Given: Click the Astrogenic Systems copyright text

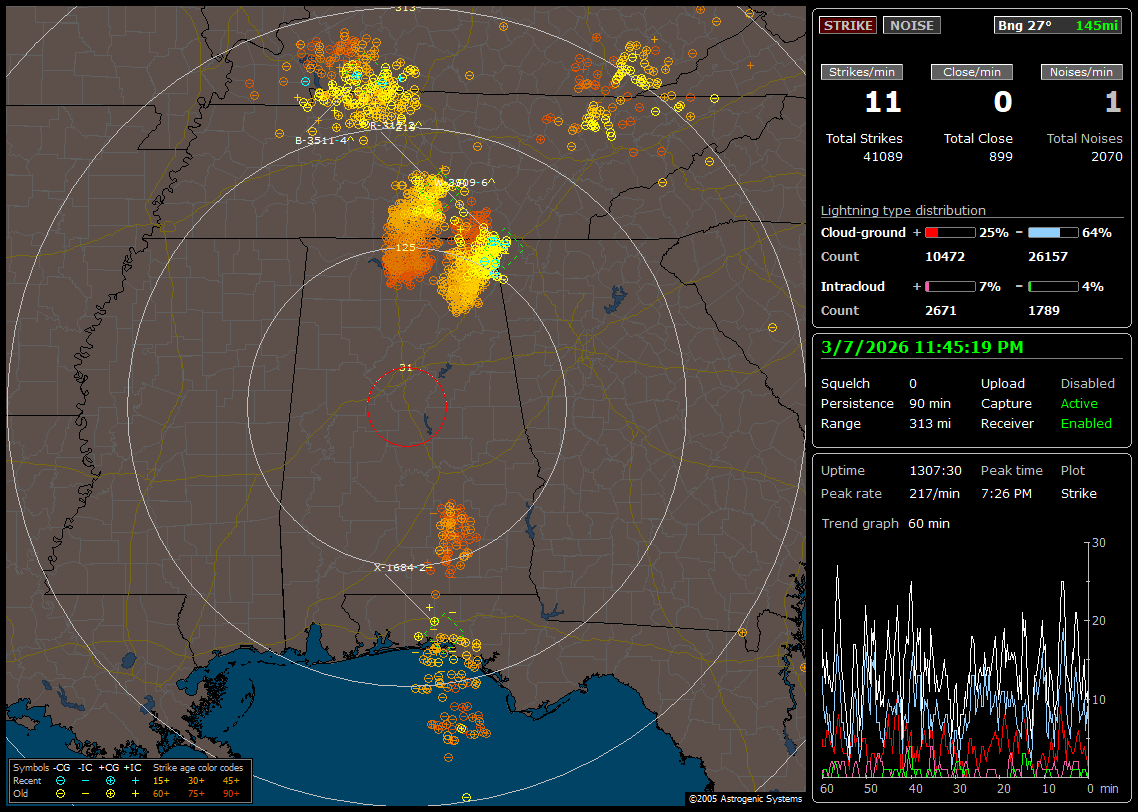Looking at the screenshot, I should click(x=745, y=799).
